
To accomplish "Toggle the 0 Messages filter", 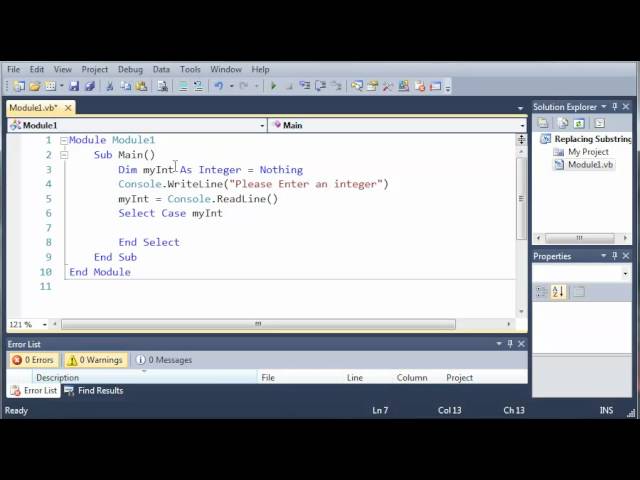I will click(163, 360).
